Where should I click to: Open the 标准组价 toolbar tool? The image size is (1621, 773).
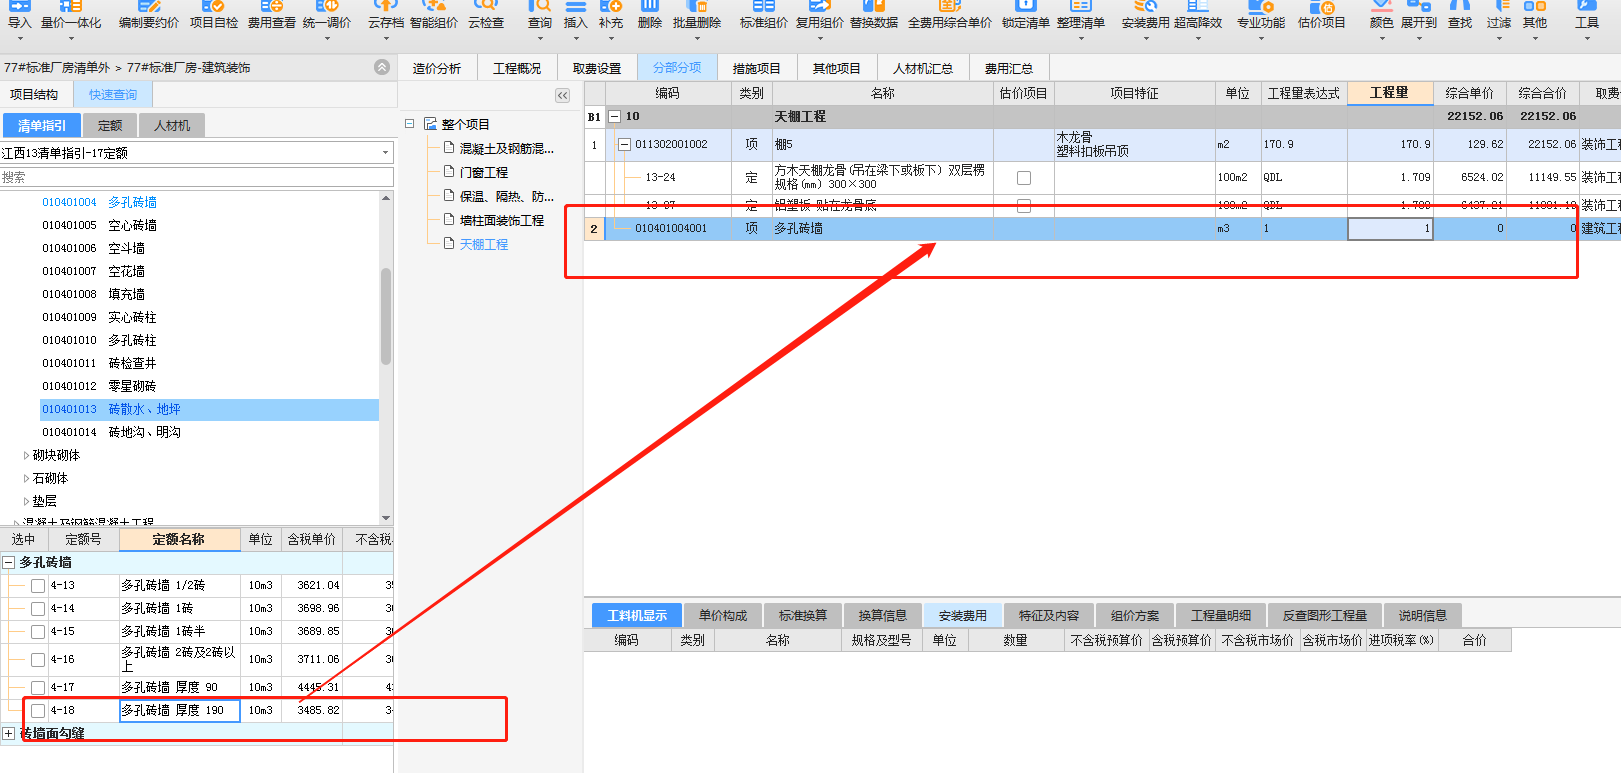click(x=763, y=15)
